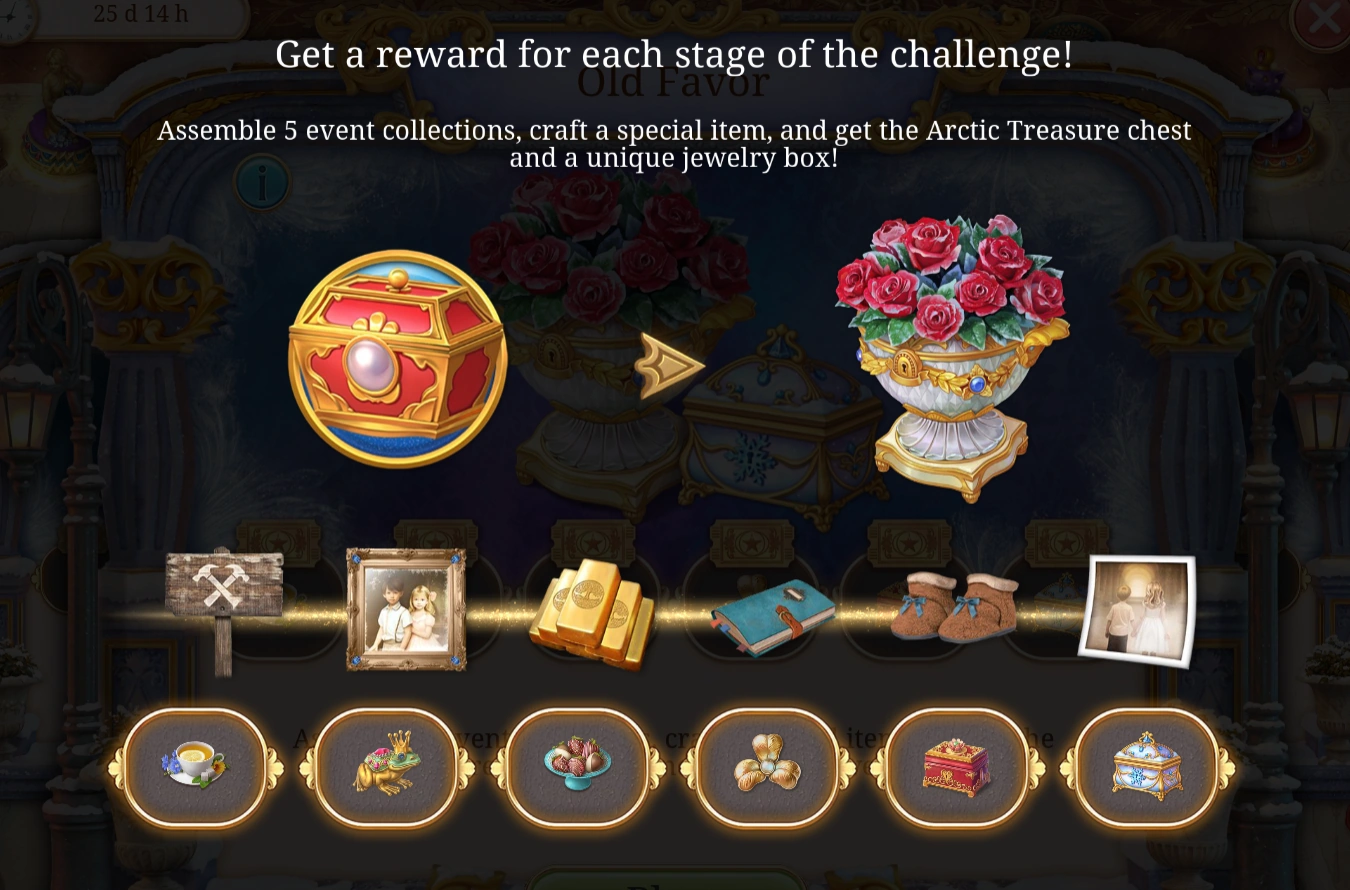Image resolution: width=1350 pixels, height=890 pixels.
Task: Select the stack of gold bars
Action: 592,612
